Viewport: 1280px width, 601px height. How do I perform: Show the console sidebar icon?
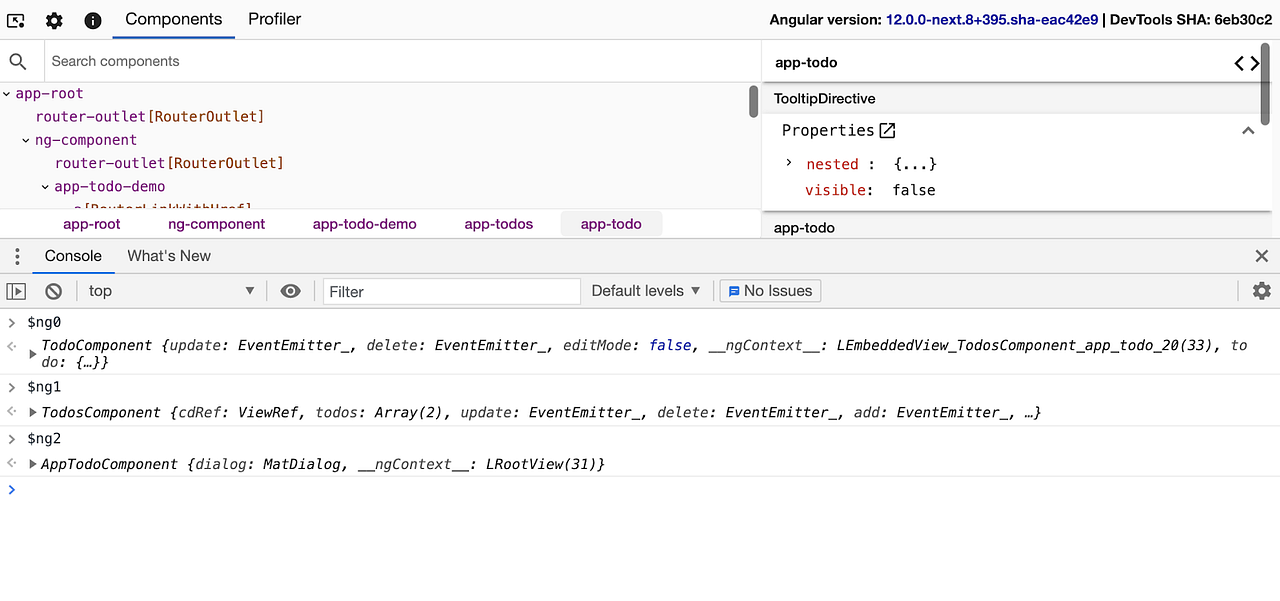[x=15, y=290]
